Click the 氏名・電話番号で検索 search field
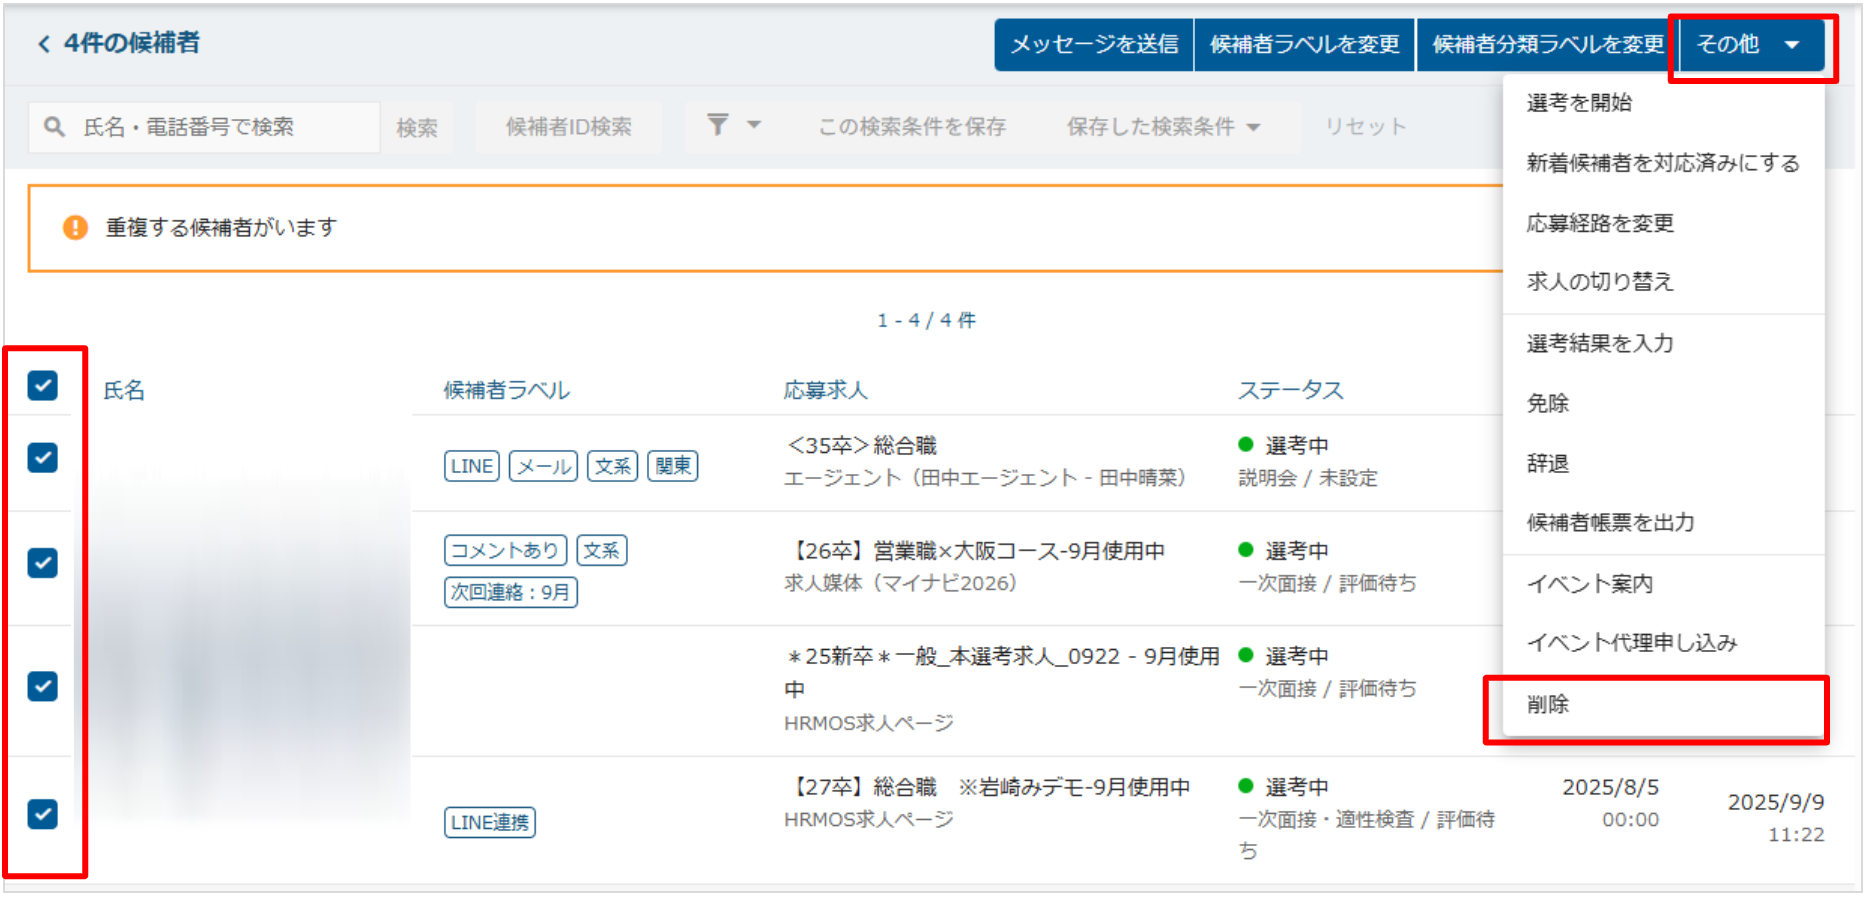 coord(220,127)
